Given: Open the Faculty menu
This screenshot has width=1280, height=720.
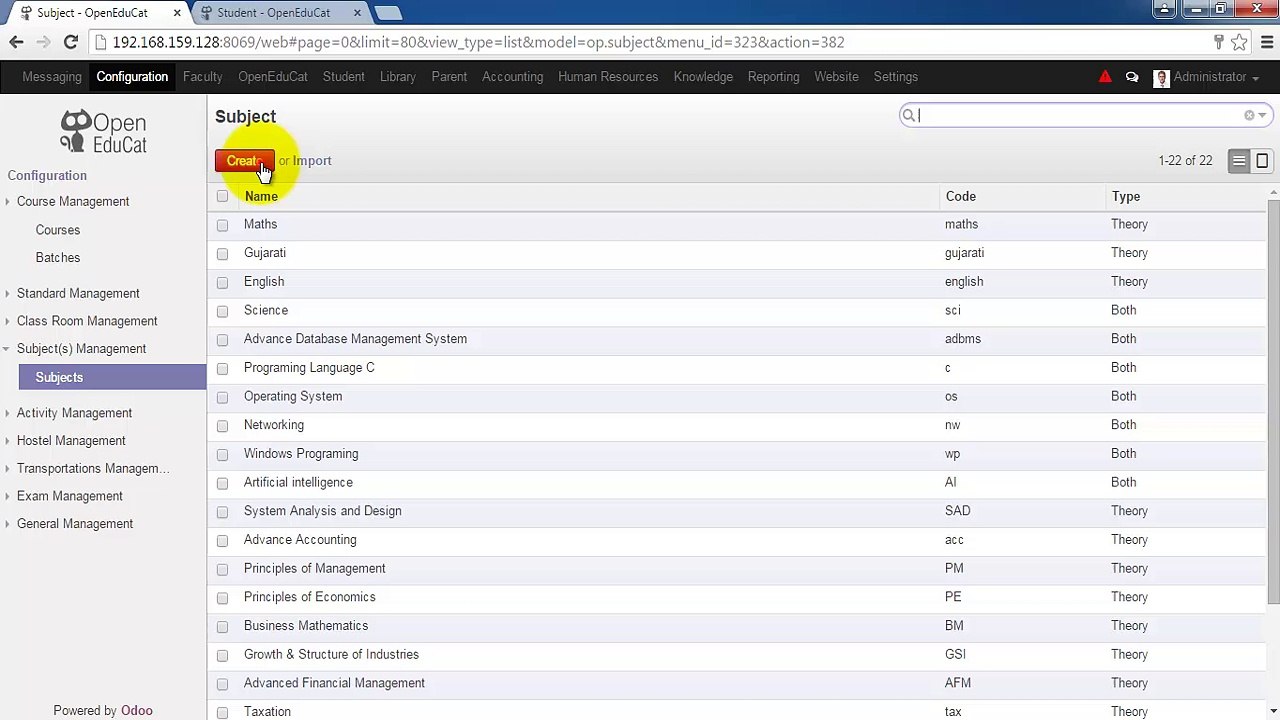Looking at the screenshot, I should 203,77.
